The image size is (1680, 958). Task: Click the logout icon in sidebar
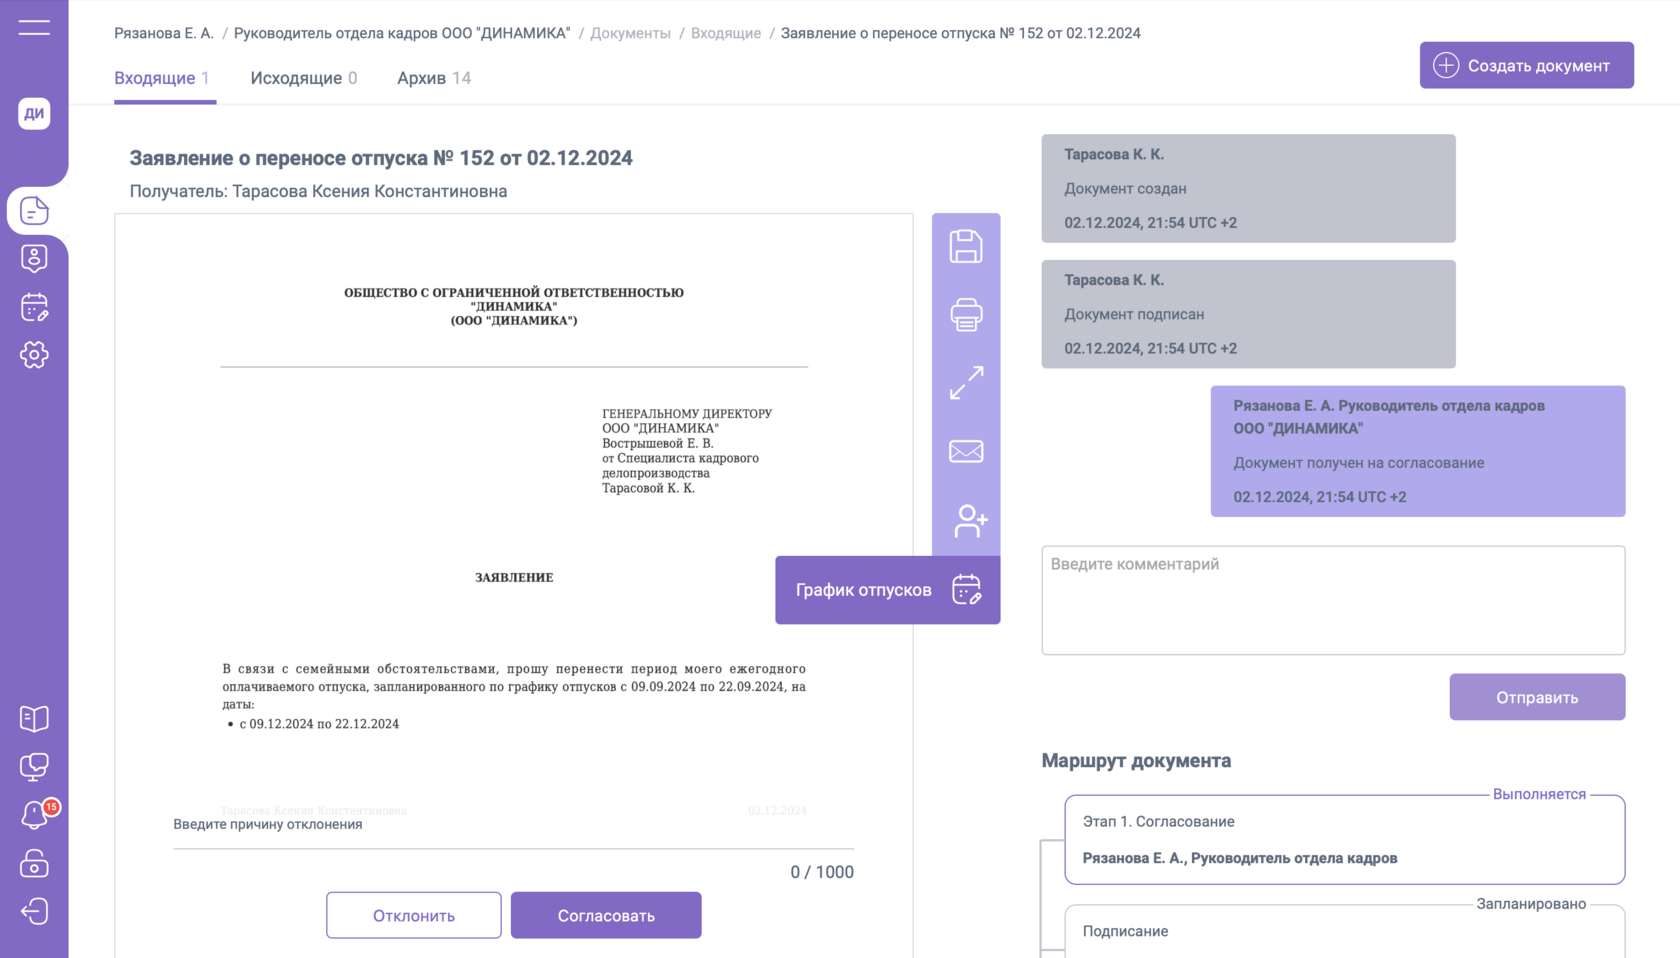[x=34, y=911]
